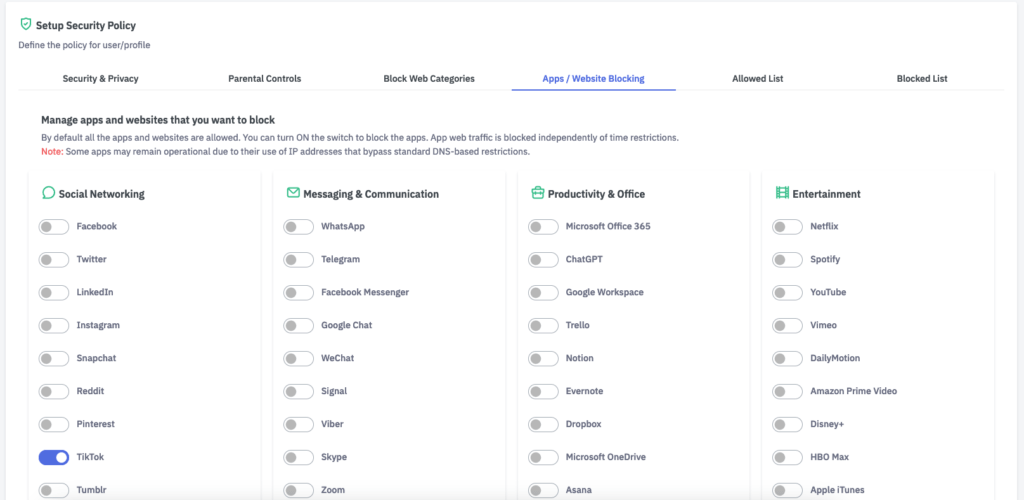The image size is (1024, 500).
Task: Turn on Instagram blocking
Action: click(x=54, y=326)
